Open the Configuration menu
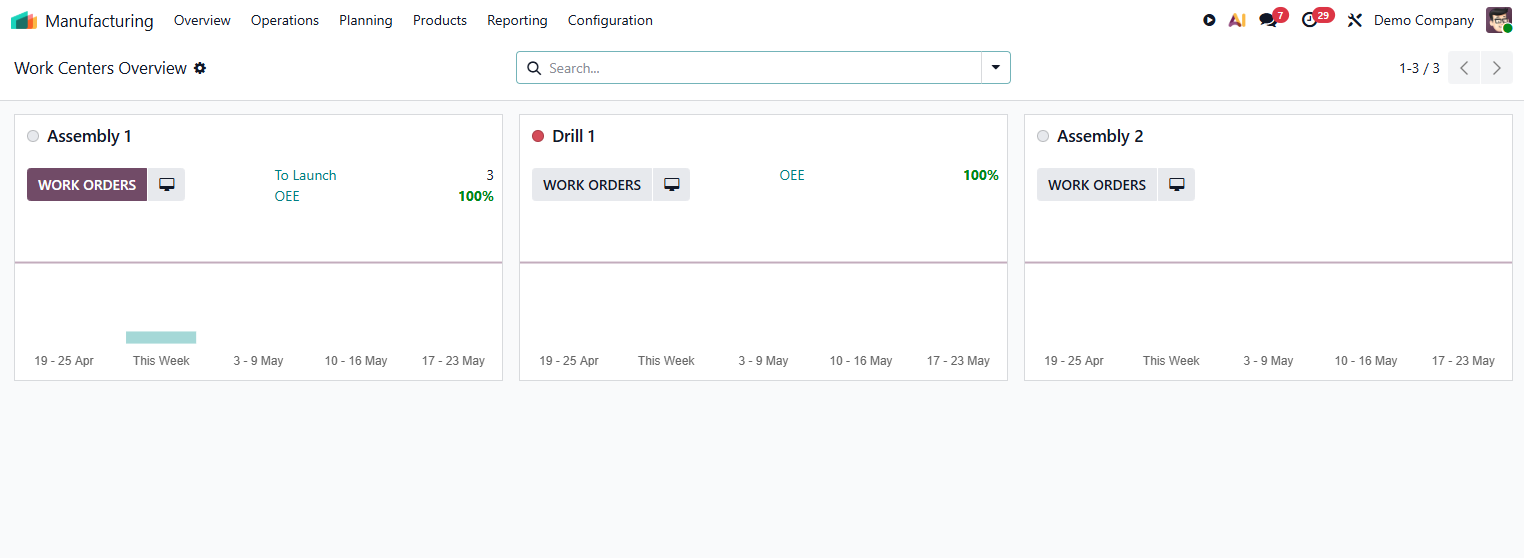Viewport: 1524px width, 558px height. point(610,20)
